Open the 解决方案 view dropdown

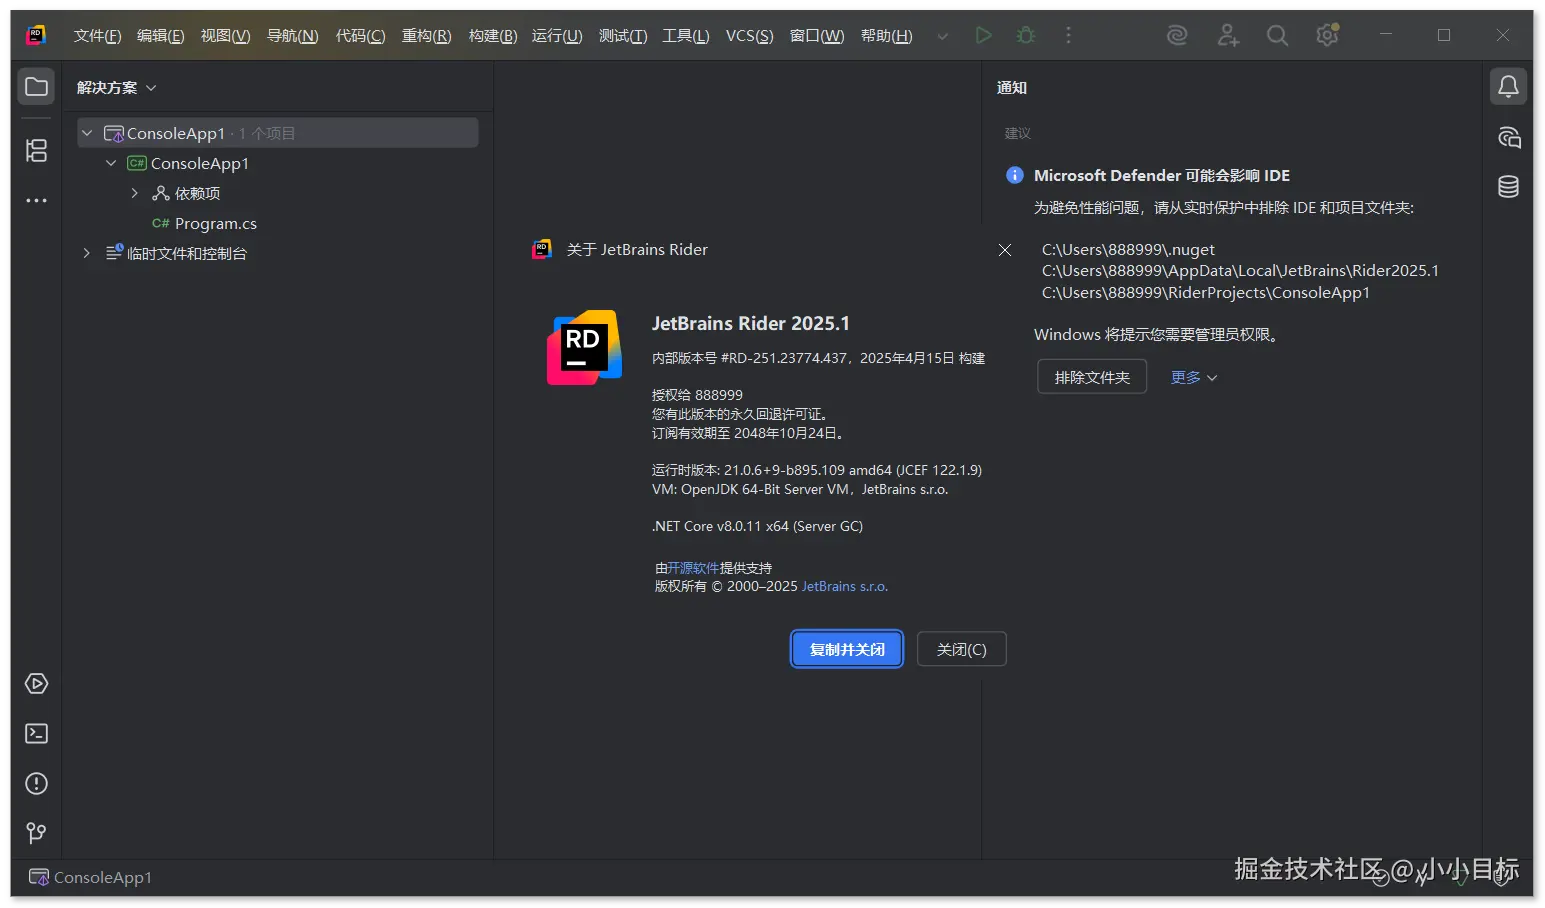(117, 88)
